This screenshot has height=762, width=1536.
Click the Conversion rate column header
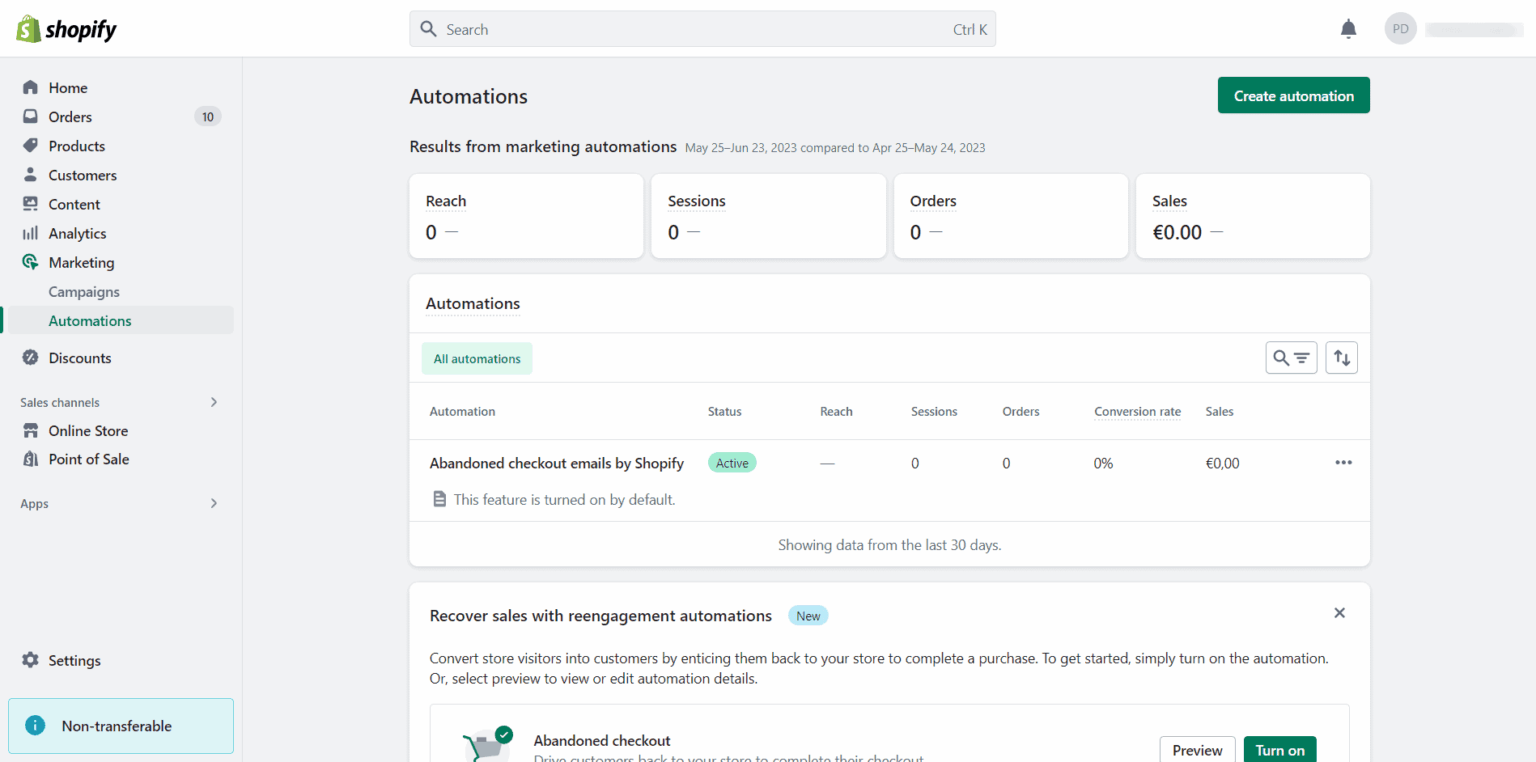coord(1137,411)
